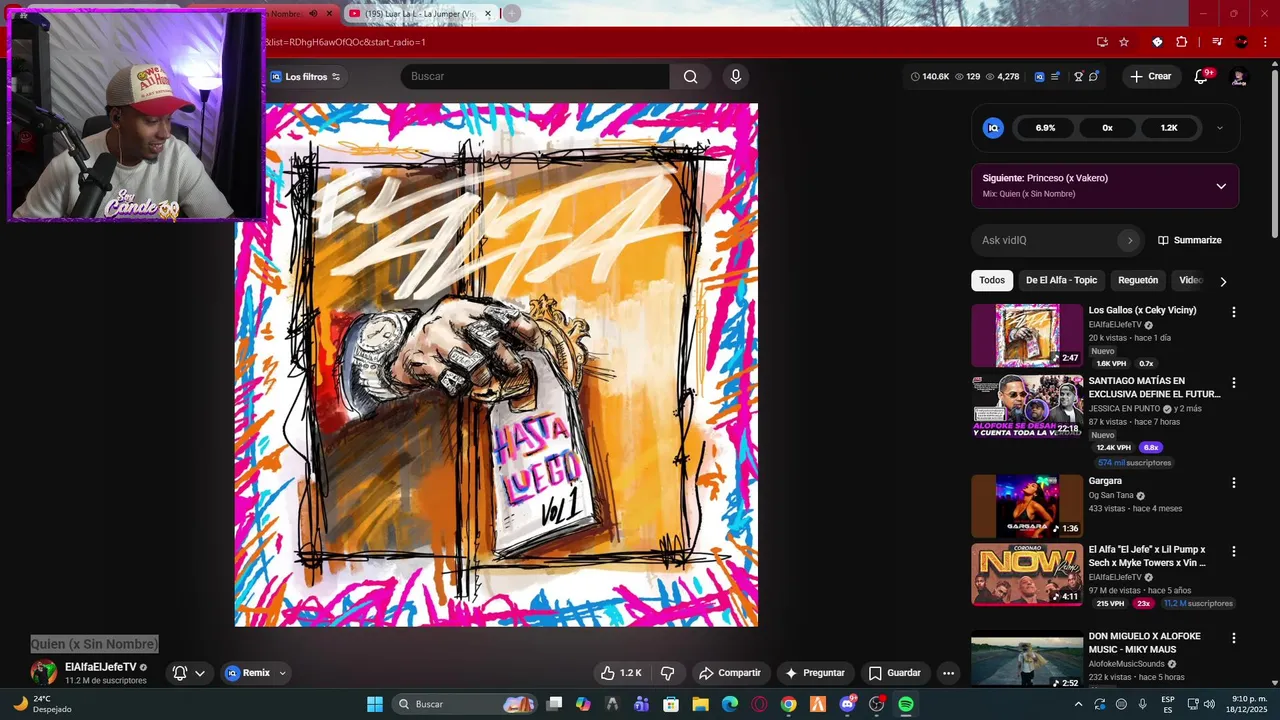Click the Windows taskbar search box
The height and width of the screenshot is (720, 1280).
(464, 704)
